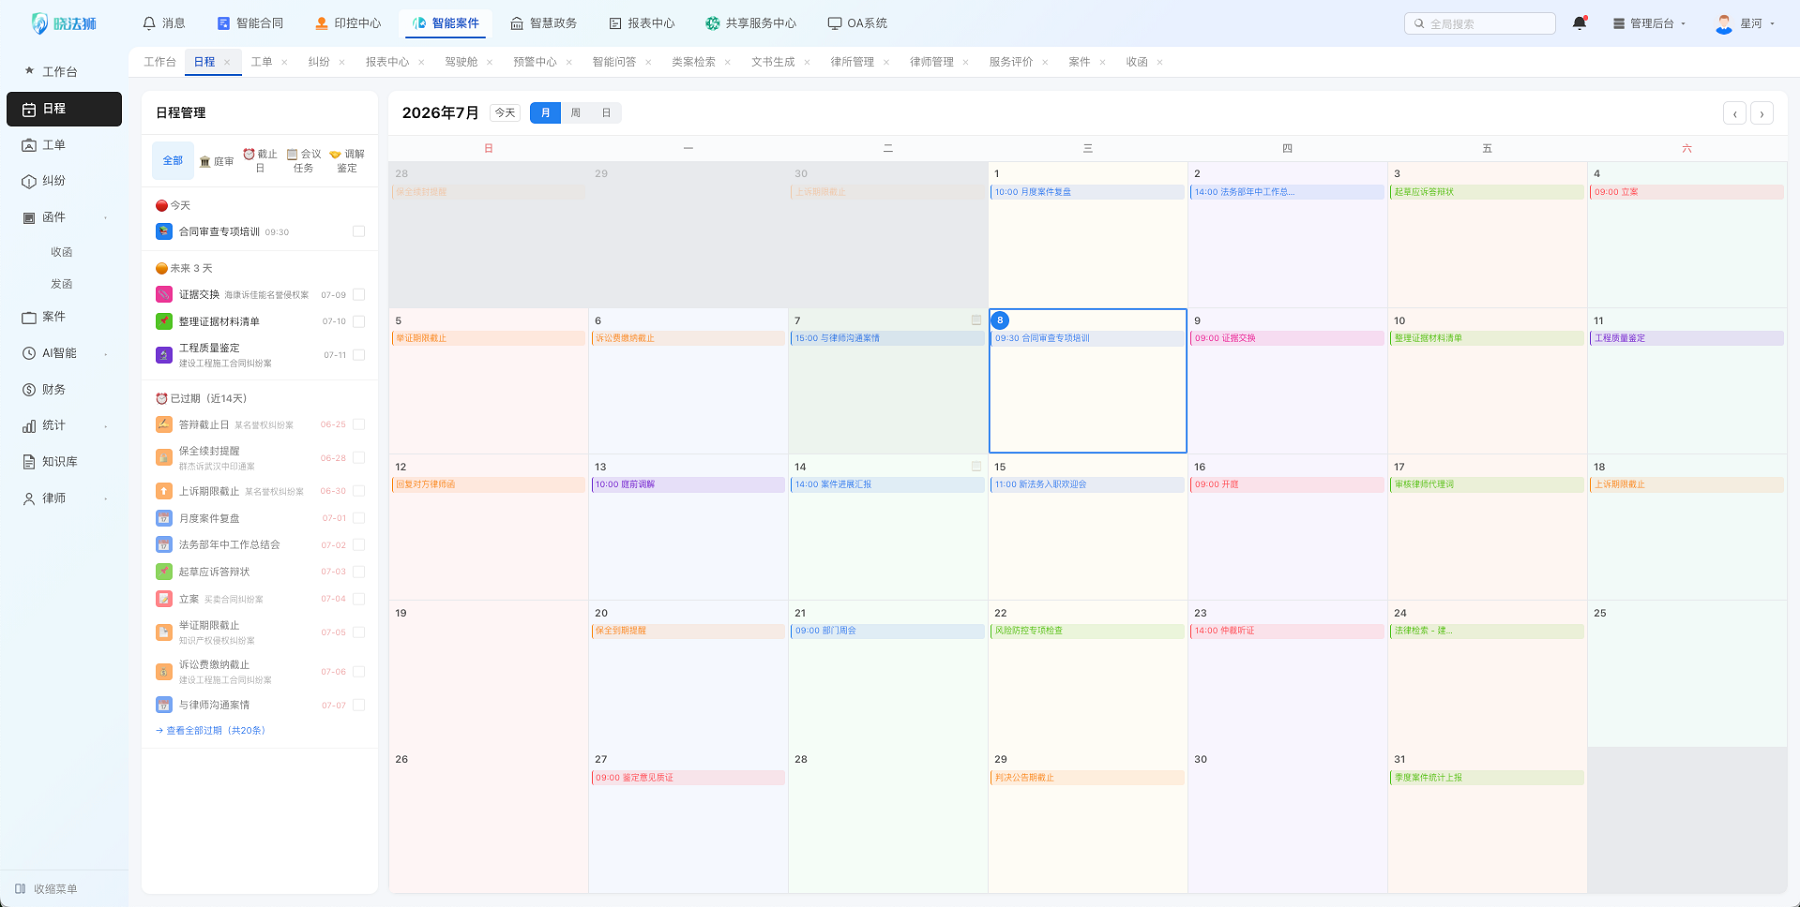Open the 管理后台 dropdown

pyautogui.click(x=1649, y=23)
